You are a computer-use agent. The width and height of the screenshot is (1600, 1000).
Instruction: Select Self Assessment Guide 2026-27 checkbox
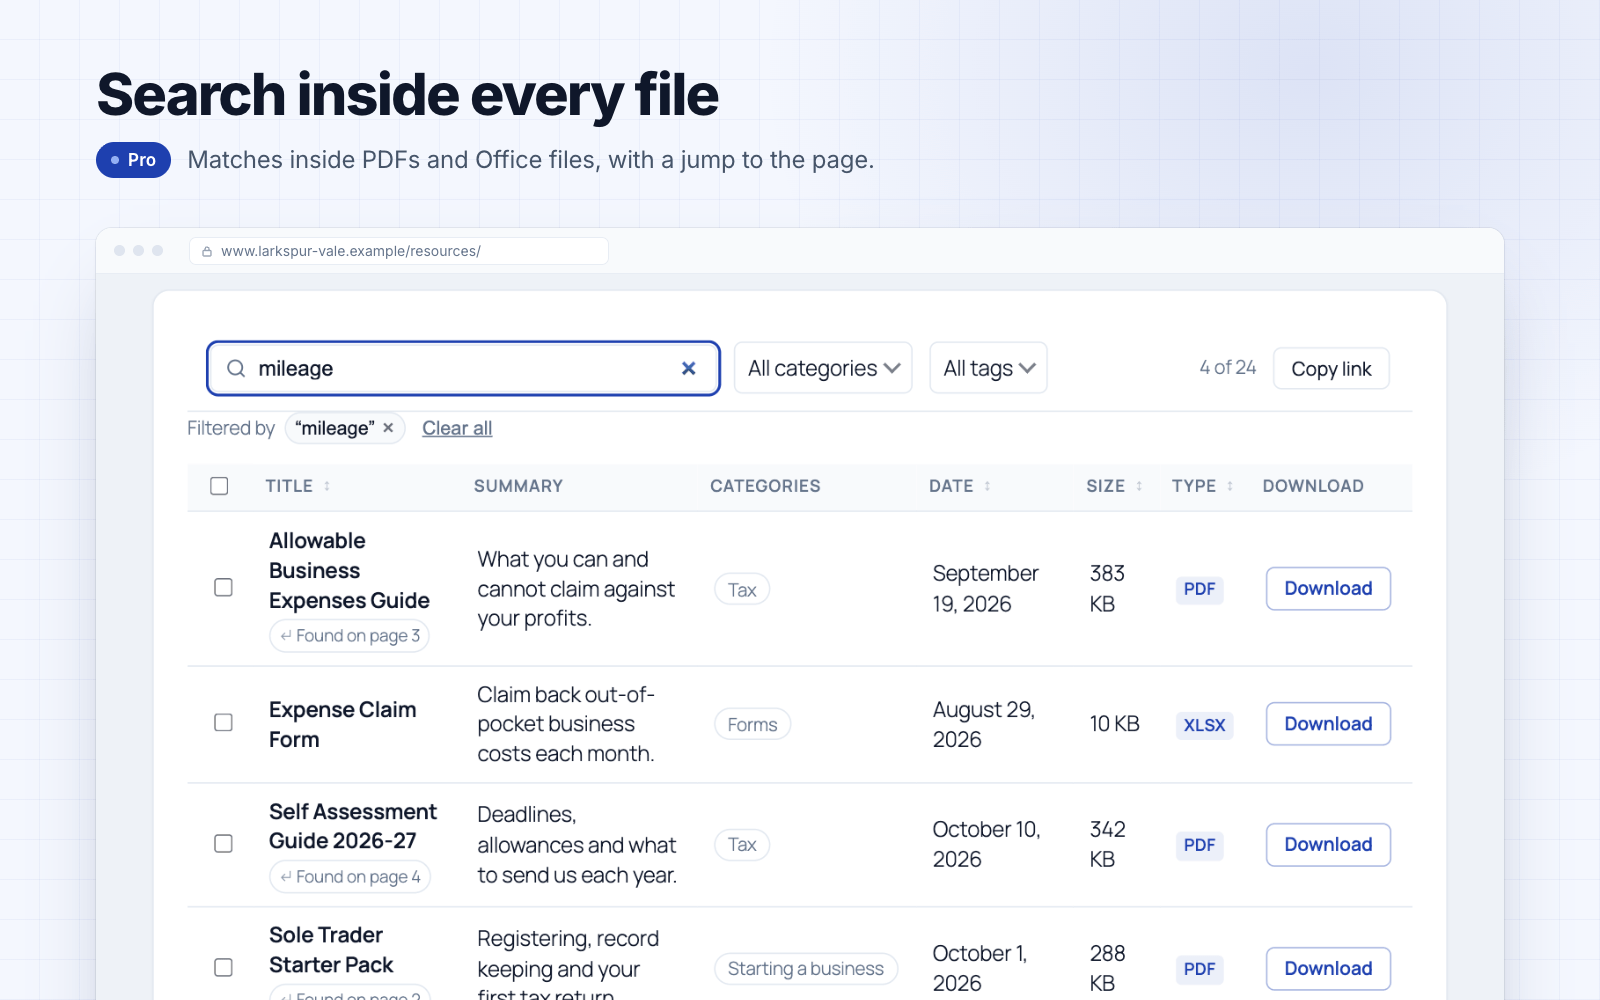(224, 844)
